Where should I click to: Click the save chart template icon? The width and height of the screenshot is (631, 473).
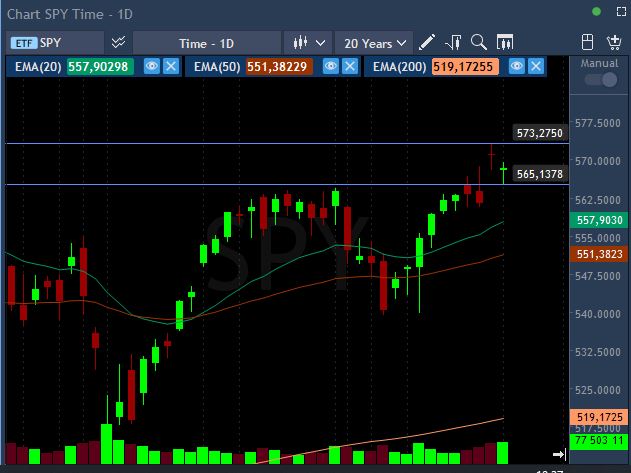tap(588, 42)
